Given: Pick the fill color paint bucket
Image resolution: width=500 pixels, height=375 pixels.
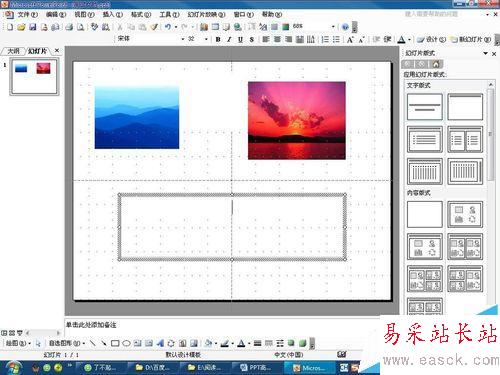Looking at the screenshot, I should pyautogui.click(x=209, y=343).
